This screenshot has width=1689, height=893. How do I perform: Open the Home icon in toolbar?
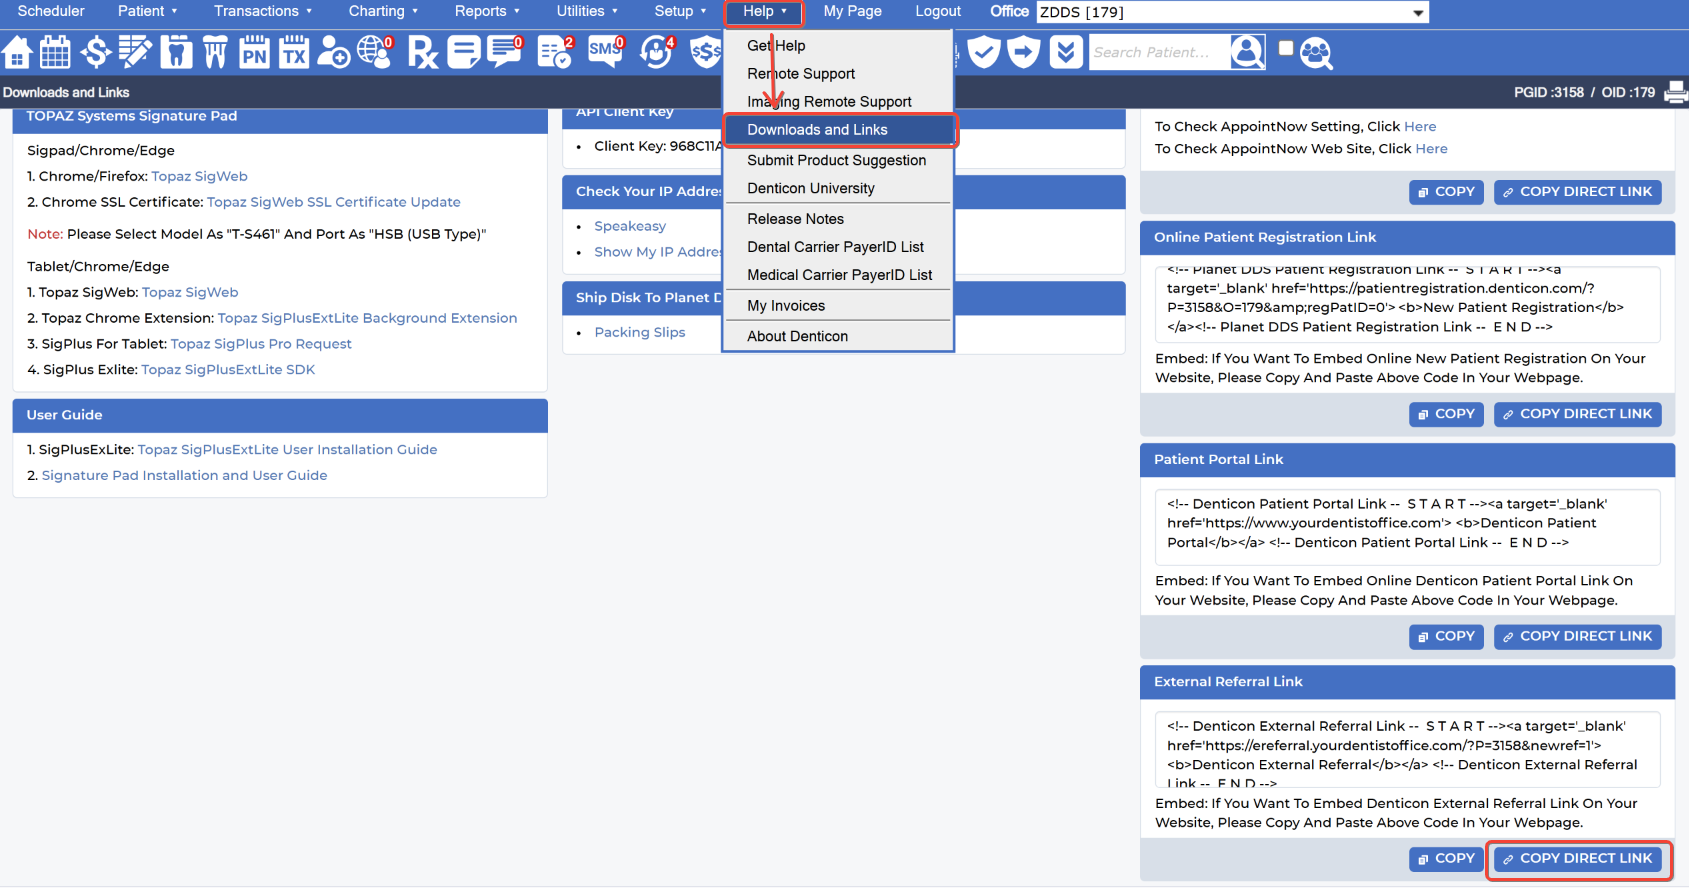click(17, 51)
